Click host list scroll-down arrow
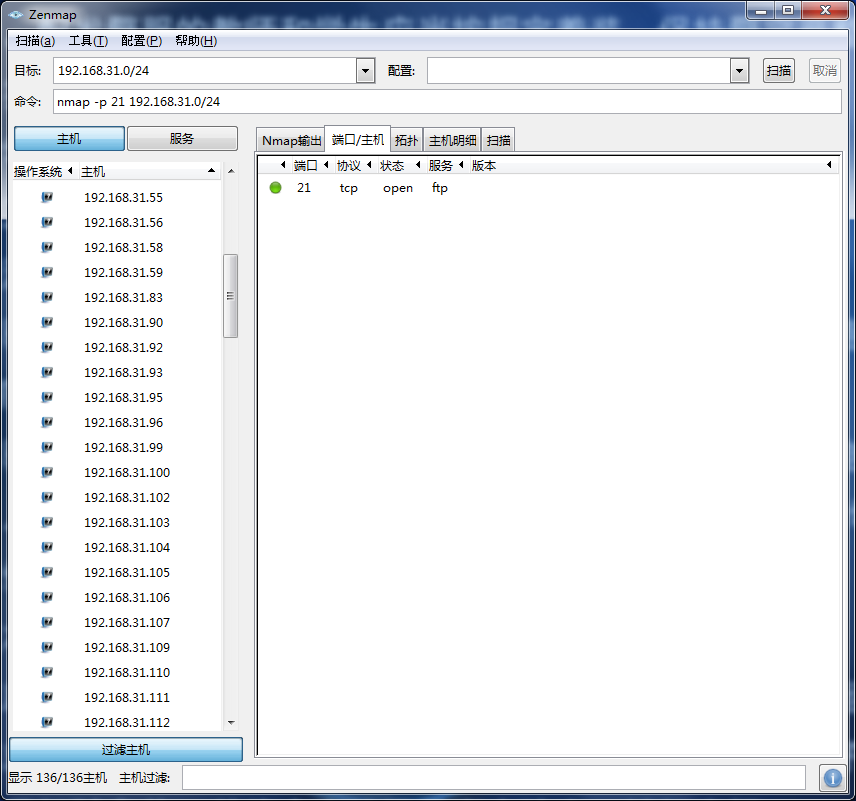Viewport: 856px width, 801px height. click(x=231, y=722)
